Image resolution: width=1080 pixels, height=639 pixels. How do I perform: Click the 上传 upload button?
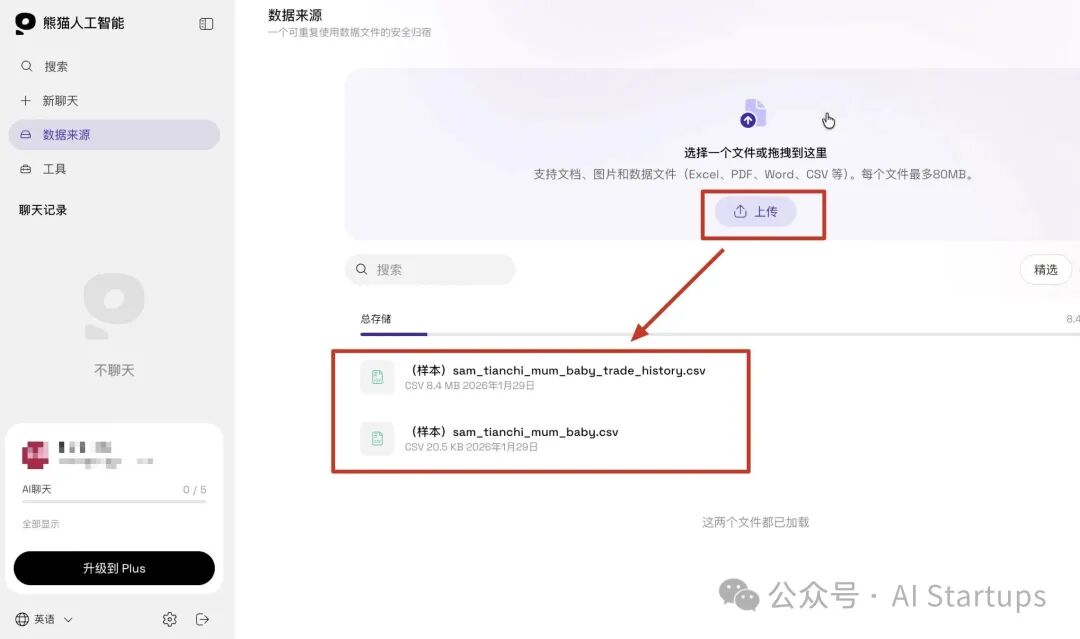(756, 211)
